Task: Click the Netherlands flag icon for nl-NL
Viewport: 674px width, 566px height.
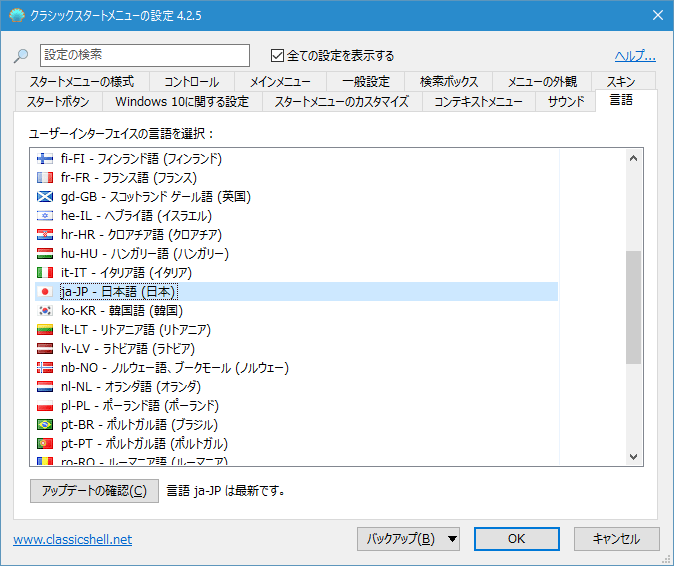Action: click(x=45, y=387)
